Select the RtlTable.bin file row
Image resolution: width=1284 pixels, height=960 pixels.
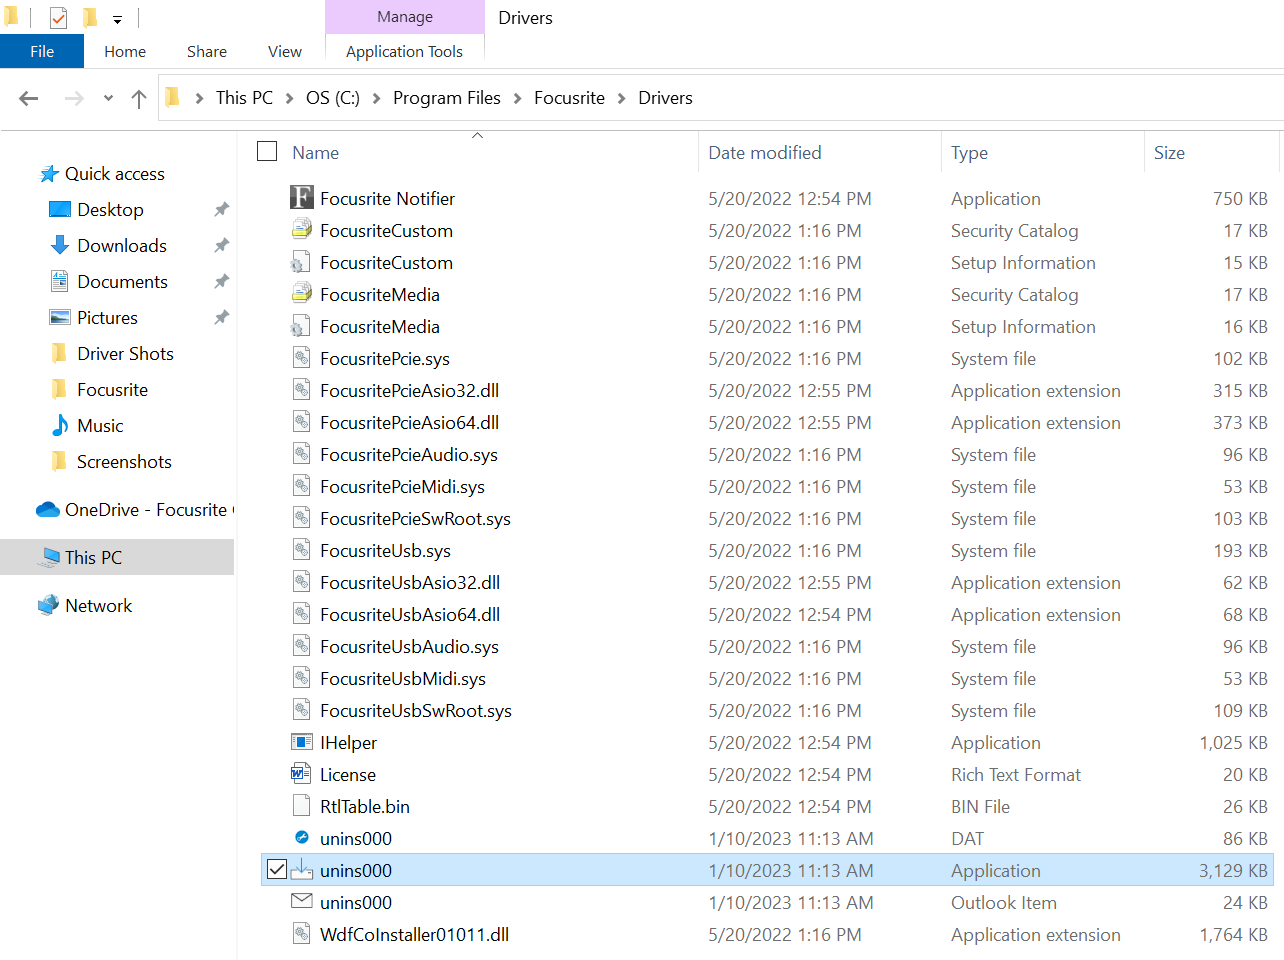point(767,806)
